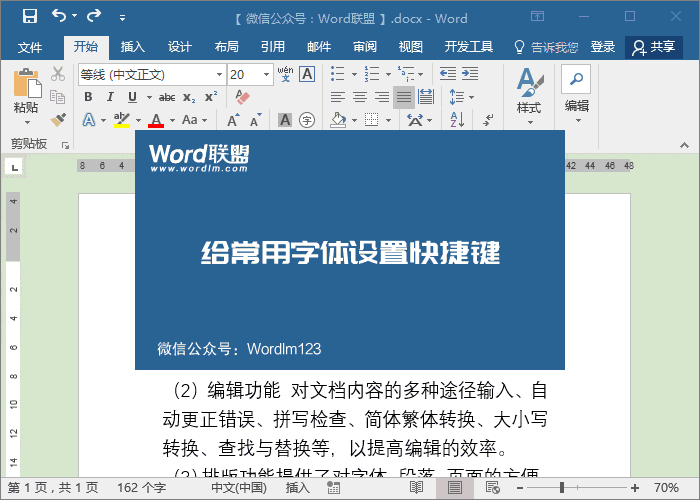Viewport: 700px width, 500px height.
Task: Switch to the 布局 ribbon tab
Action: (226, 46)
